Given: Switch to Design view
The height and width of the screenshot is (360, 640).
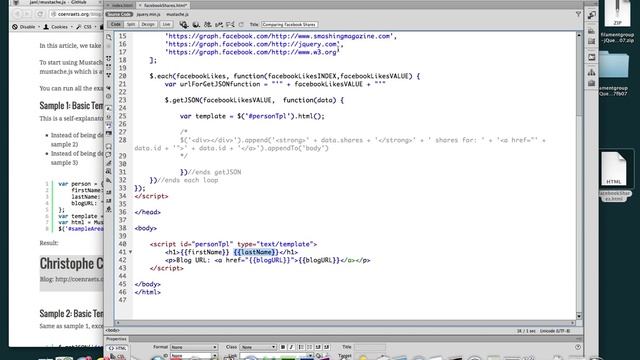Looking at the screenshot, I should tap(148, 24).
